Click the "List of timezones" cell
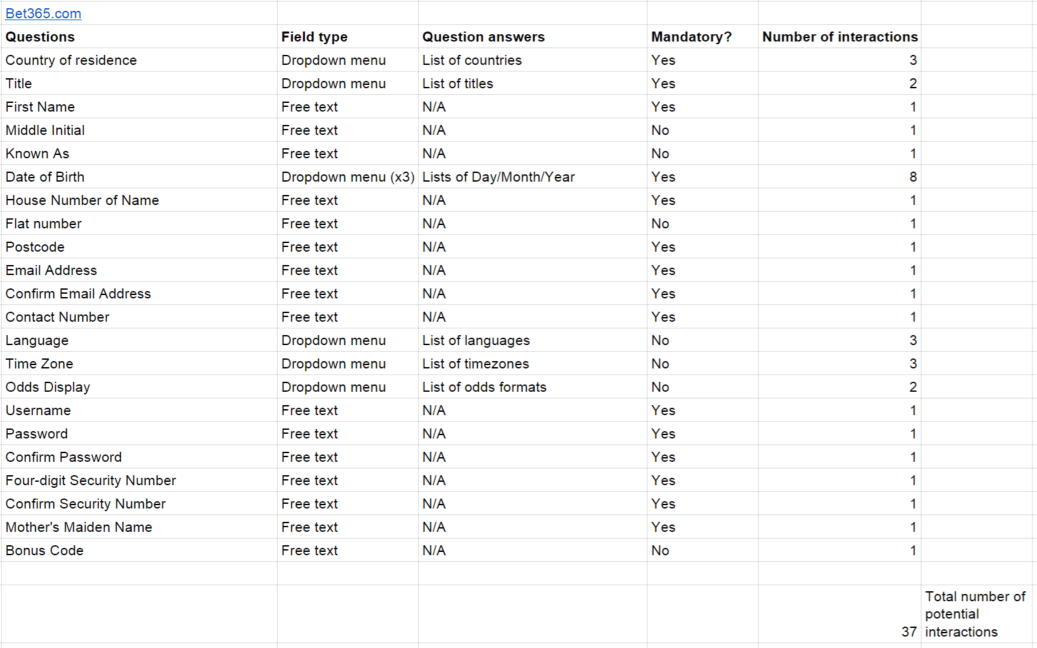 pyautogui.click(x=475, y=364)
